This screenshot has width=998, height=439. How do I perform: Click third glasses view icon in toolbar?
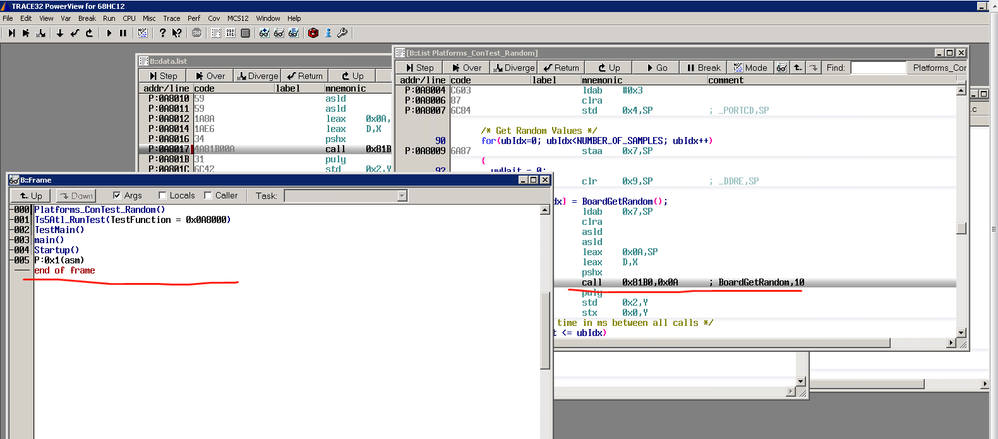pyautogui.click(x=293, y=33)
